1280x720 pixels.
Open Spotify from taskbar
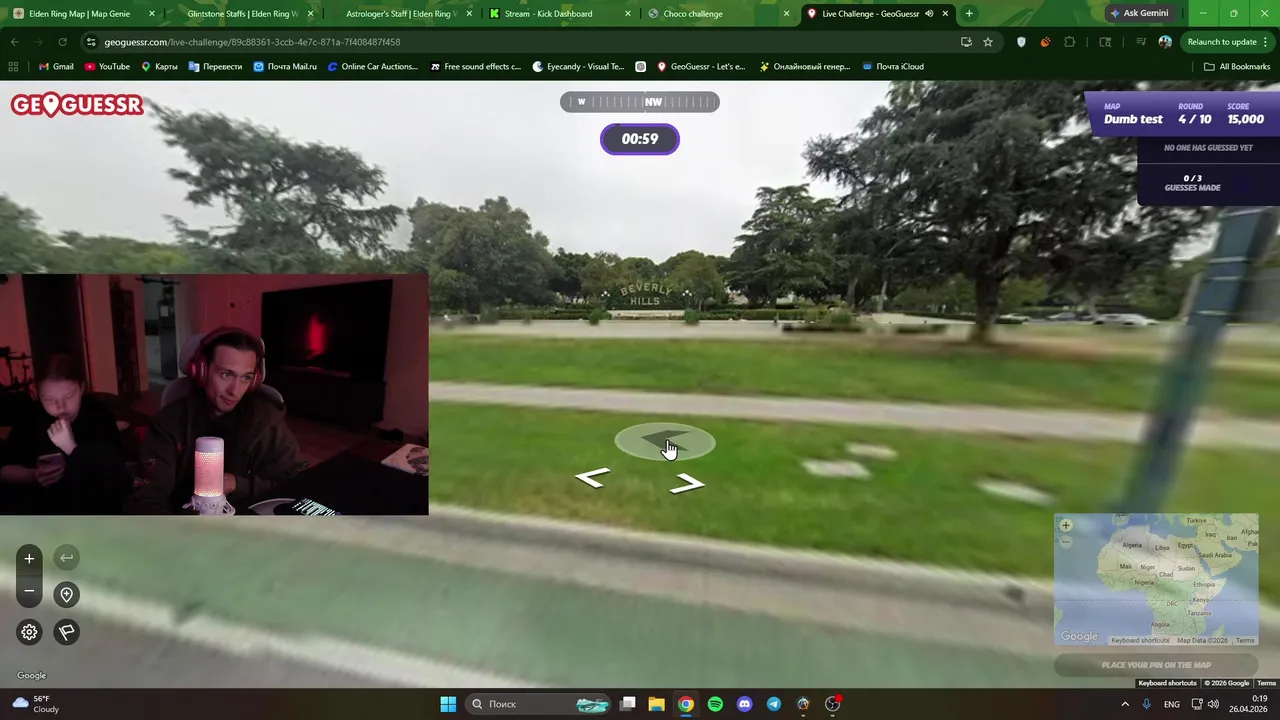click(715, 704)
